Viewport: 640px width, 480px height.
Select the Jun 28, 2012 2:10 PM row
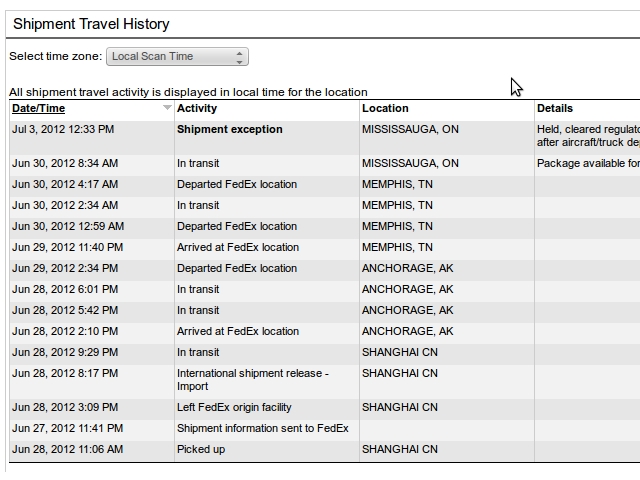[324, 331]
